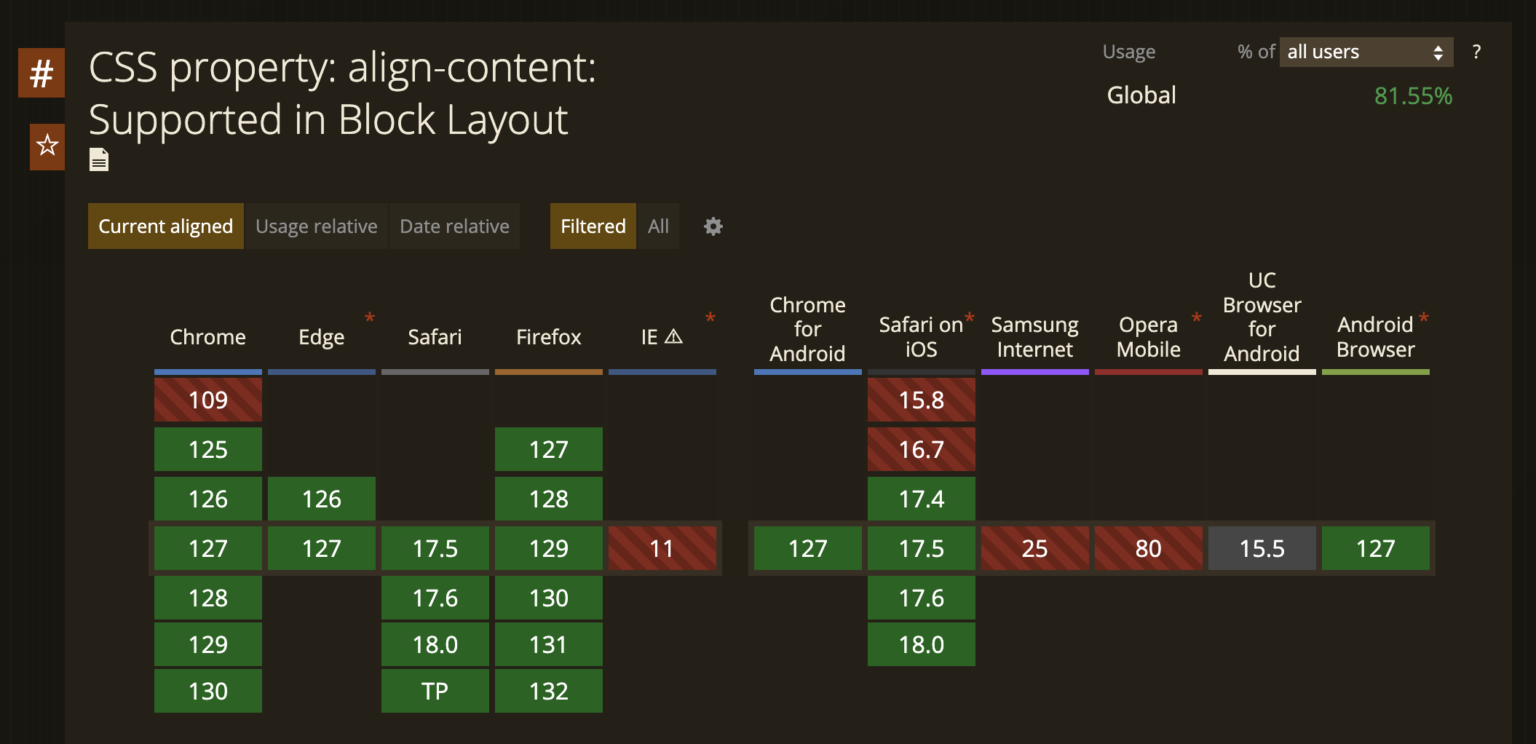Click the red IE 11 unsupported cell
The width and height of the screenshot is (1536, 744).
coord(662,548)
